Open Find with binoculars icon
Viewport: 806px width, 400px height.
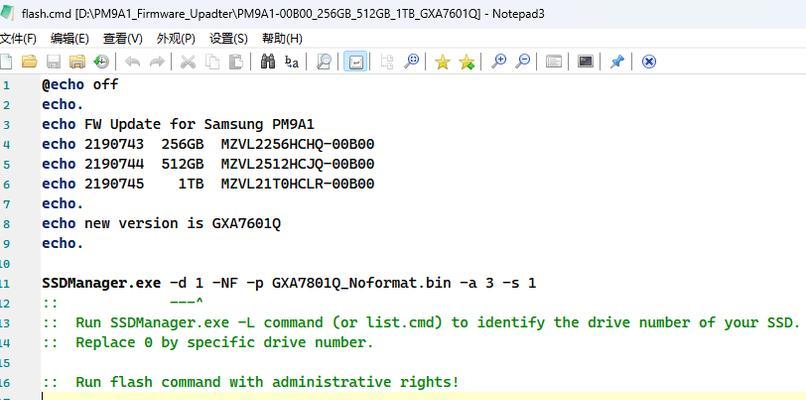267,62
